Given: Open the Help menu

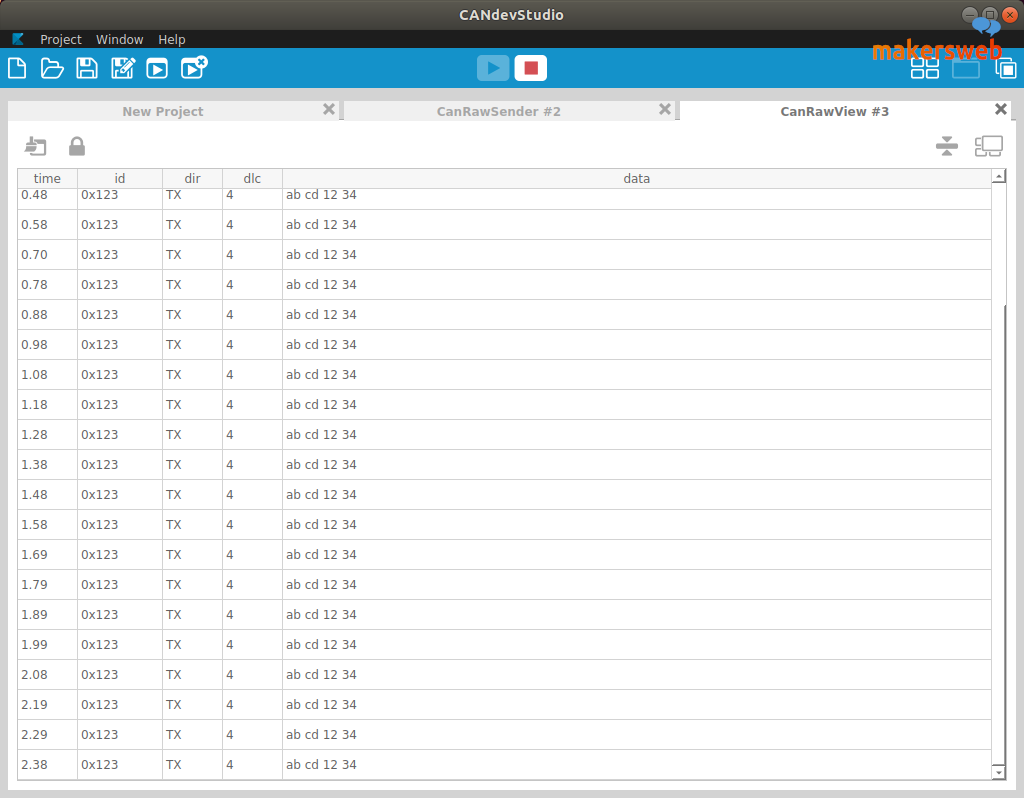Looking at the screenshot, I should (x=172, y=39).
